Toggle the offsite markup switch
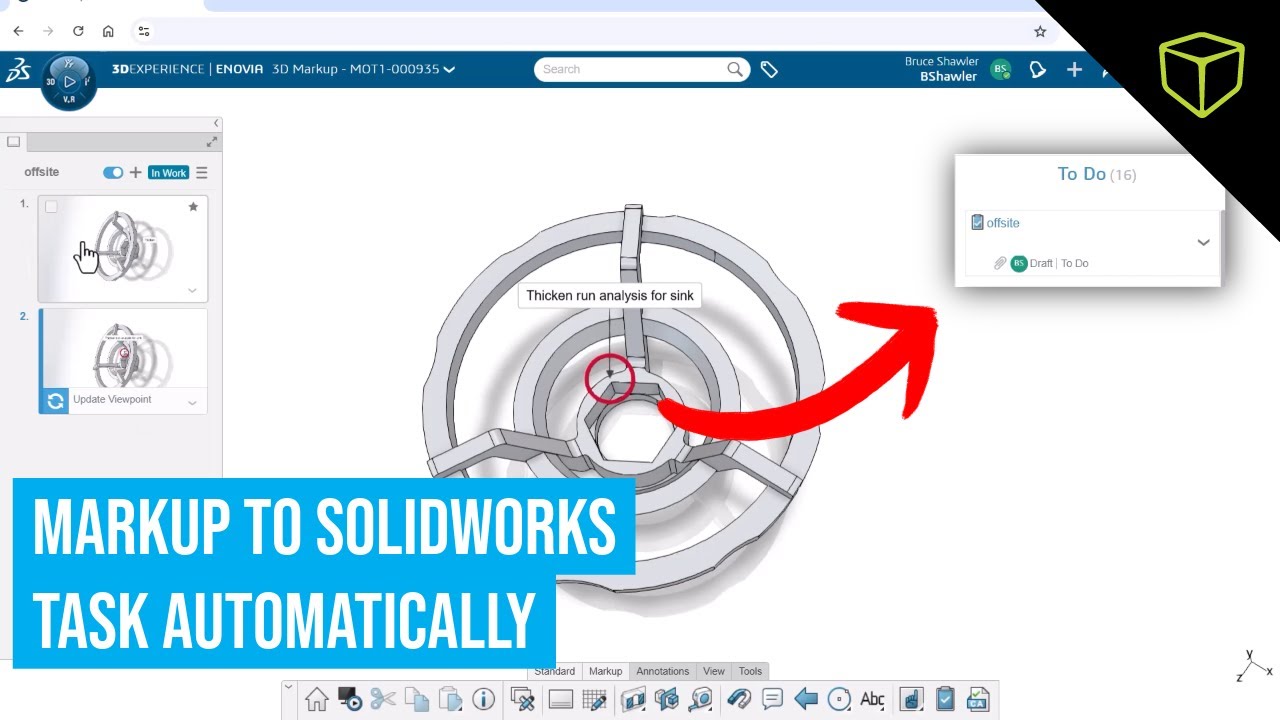 [x=113, y=172]
